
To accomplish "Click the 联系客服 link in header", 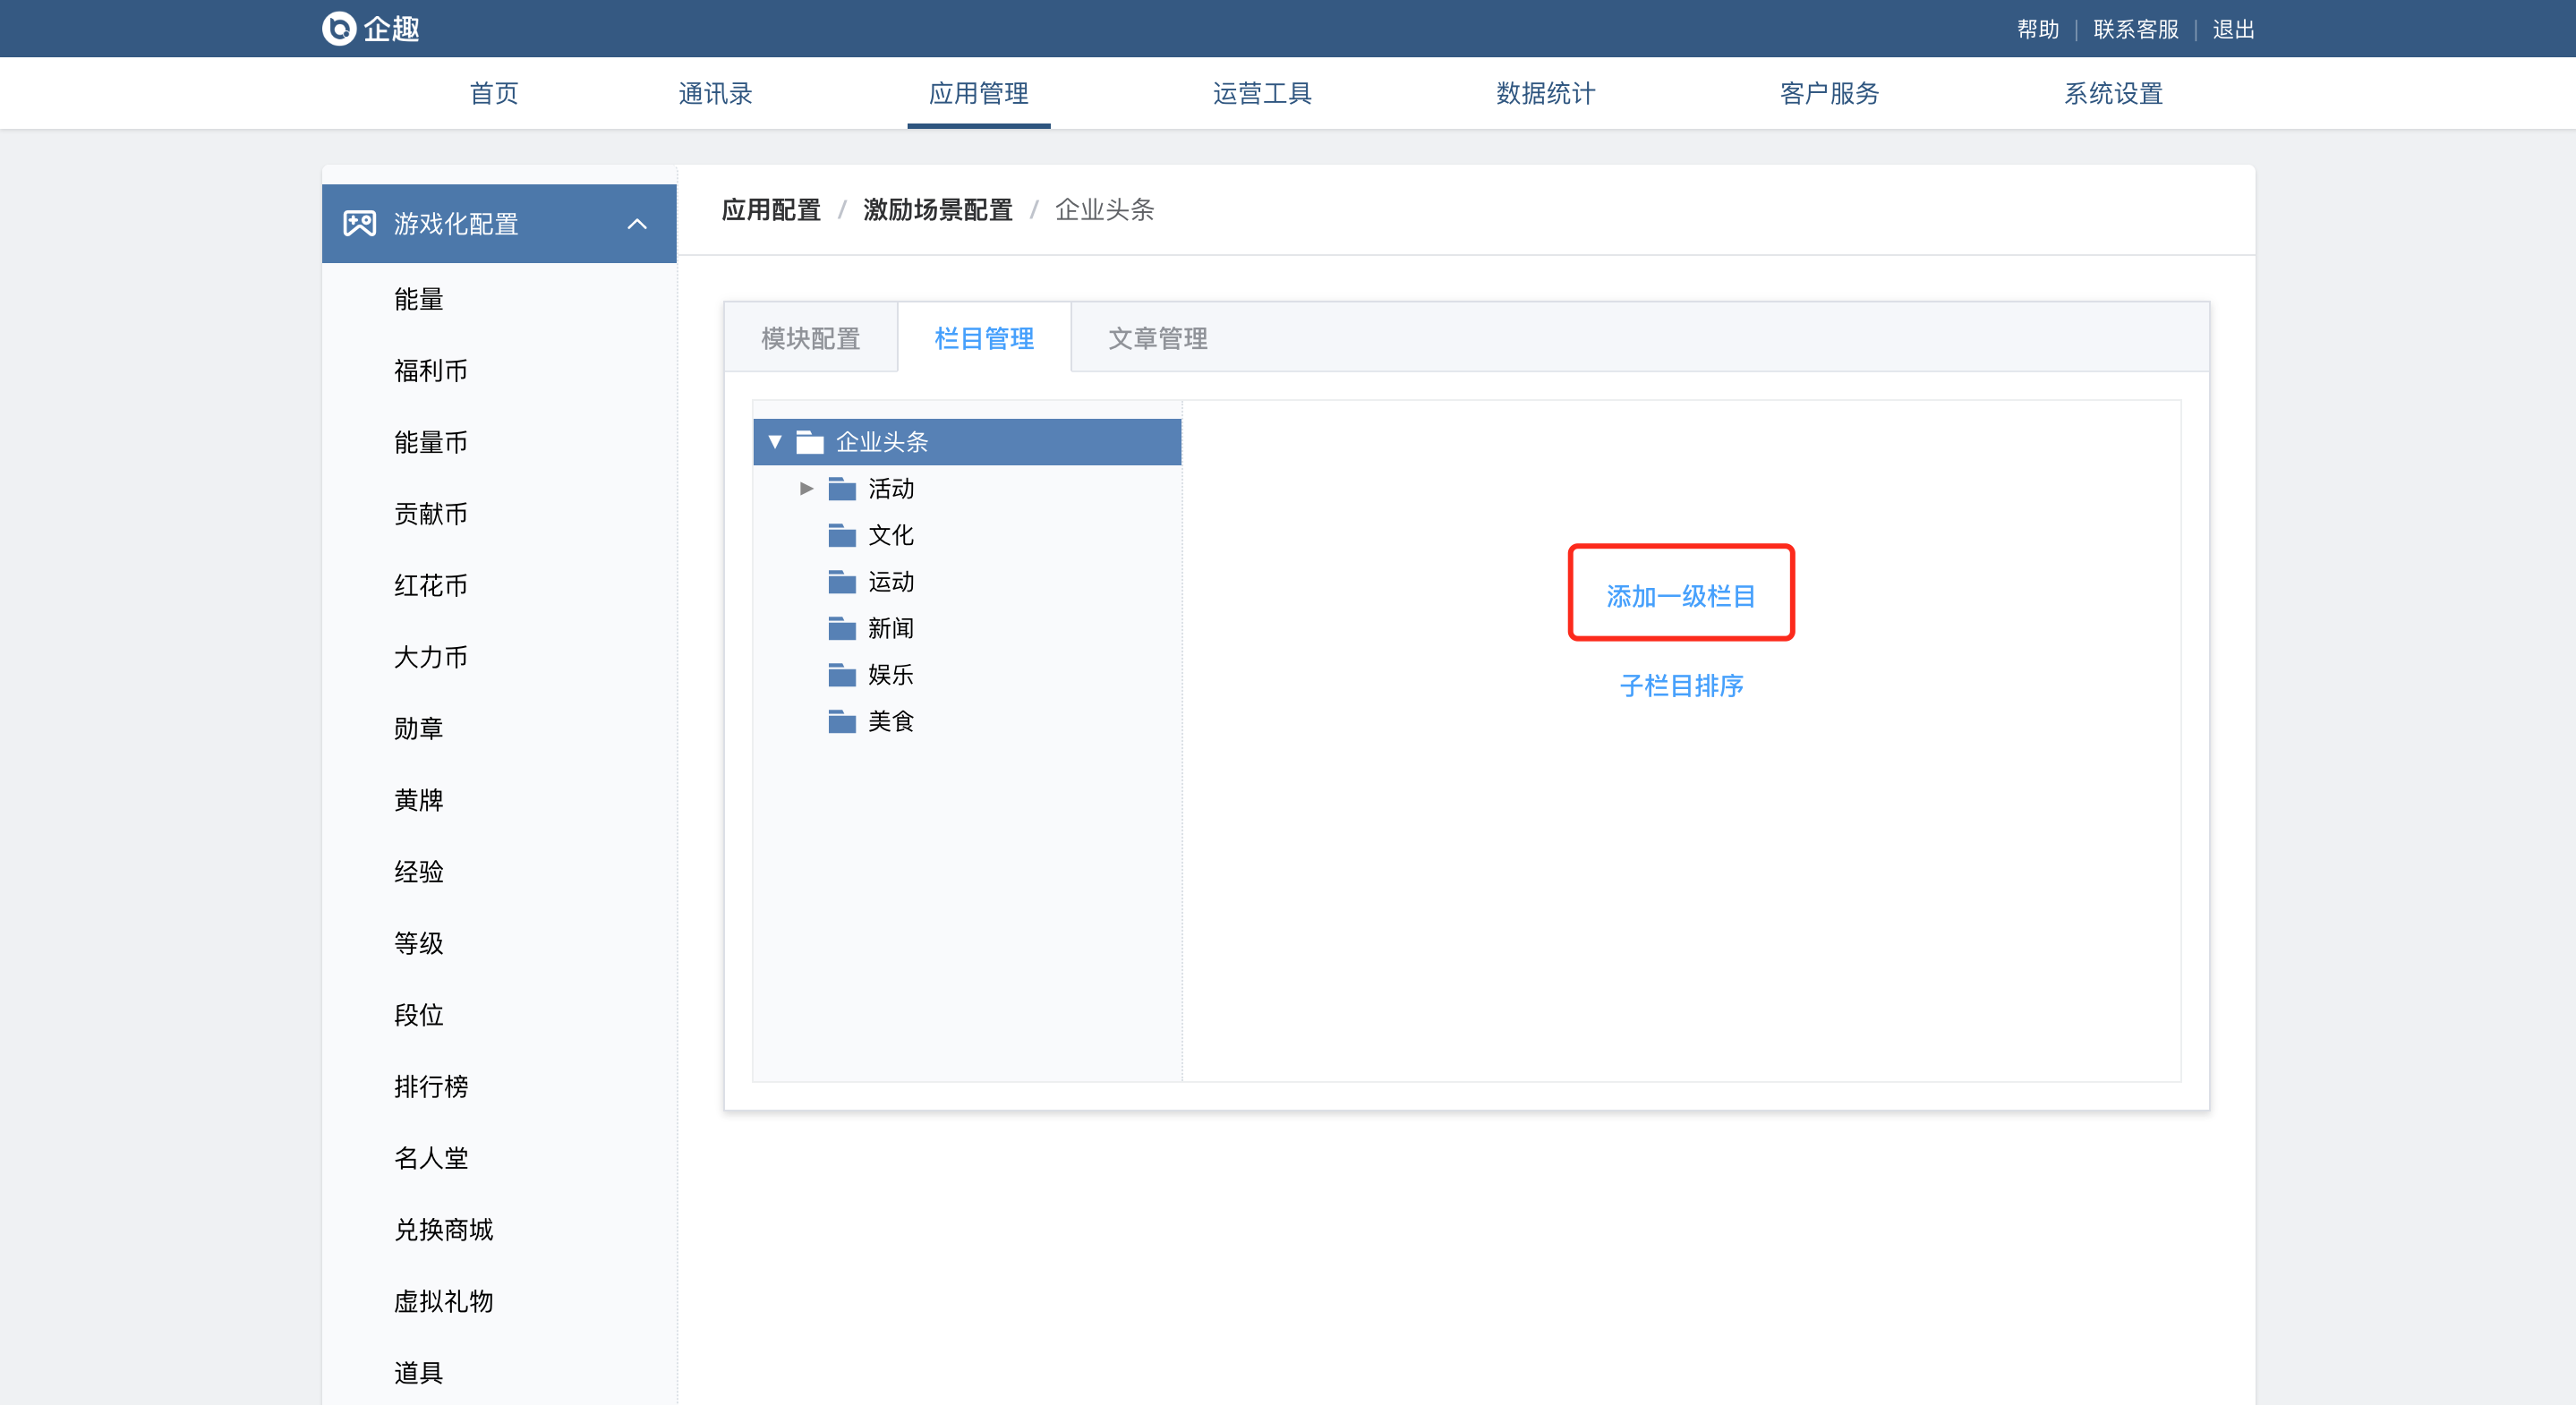I will click(2135, 29).
